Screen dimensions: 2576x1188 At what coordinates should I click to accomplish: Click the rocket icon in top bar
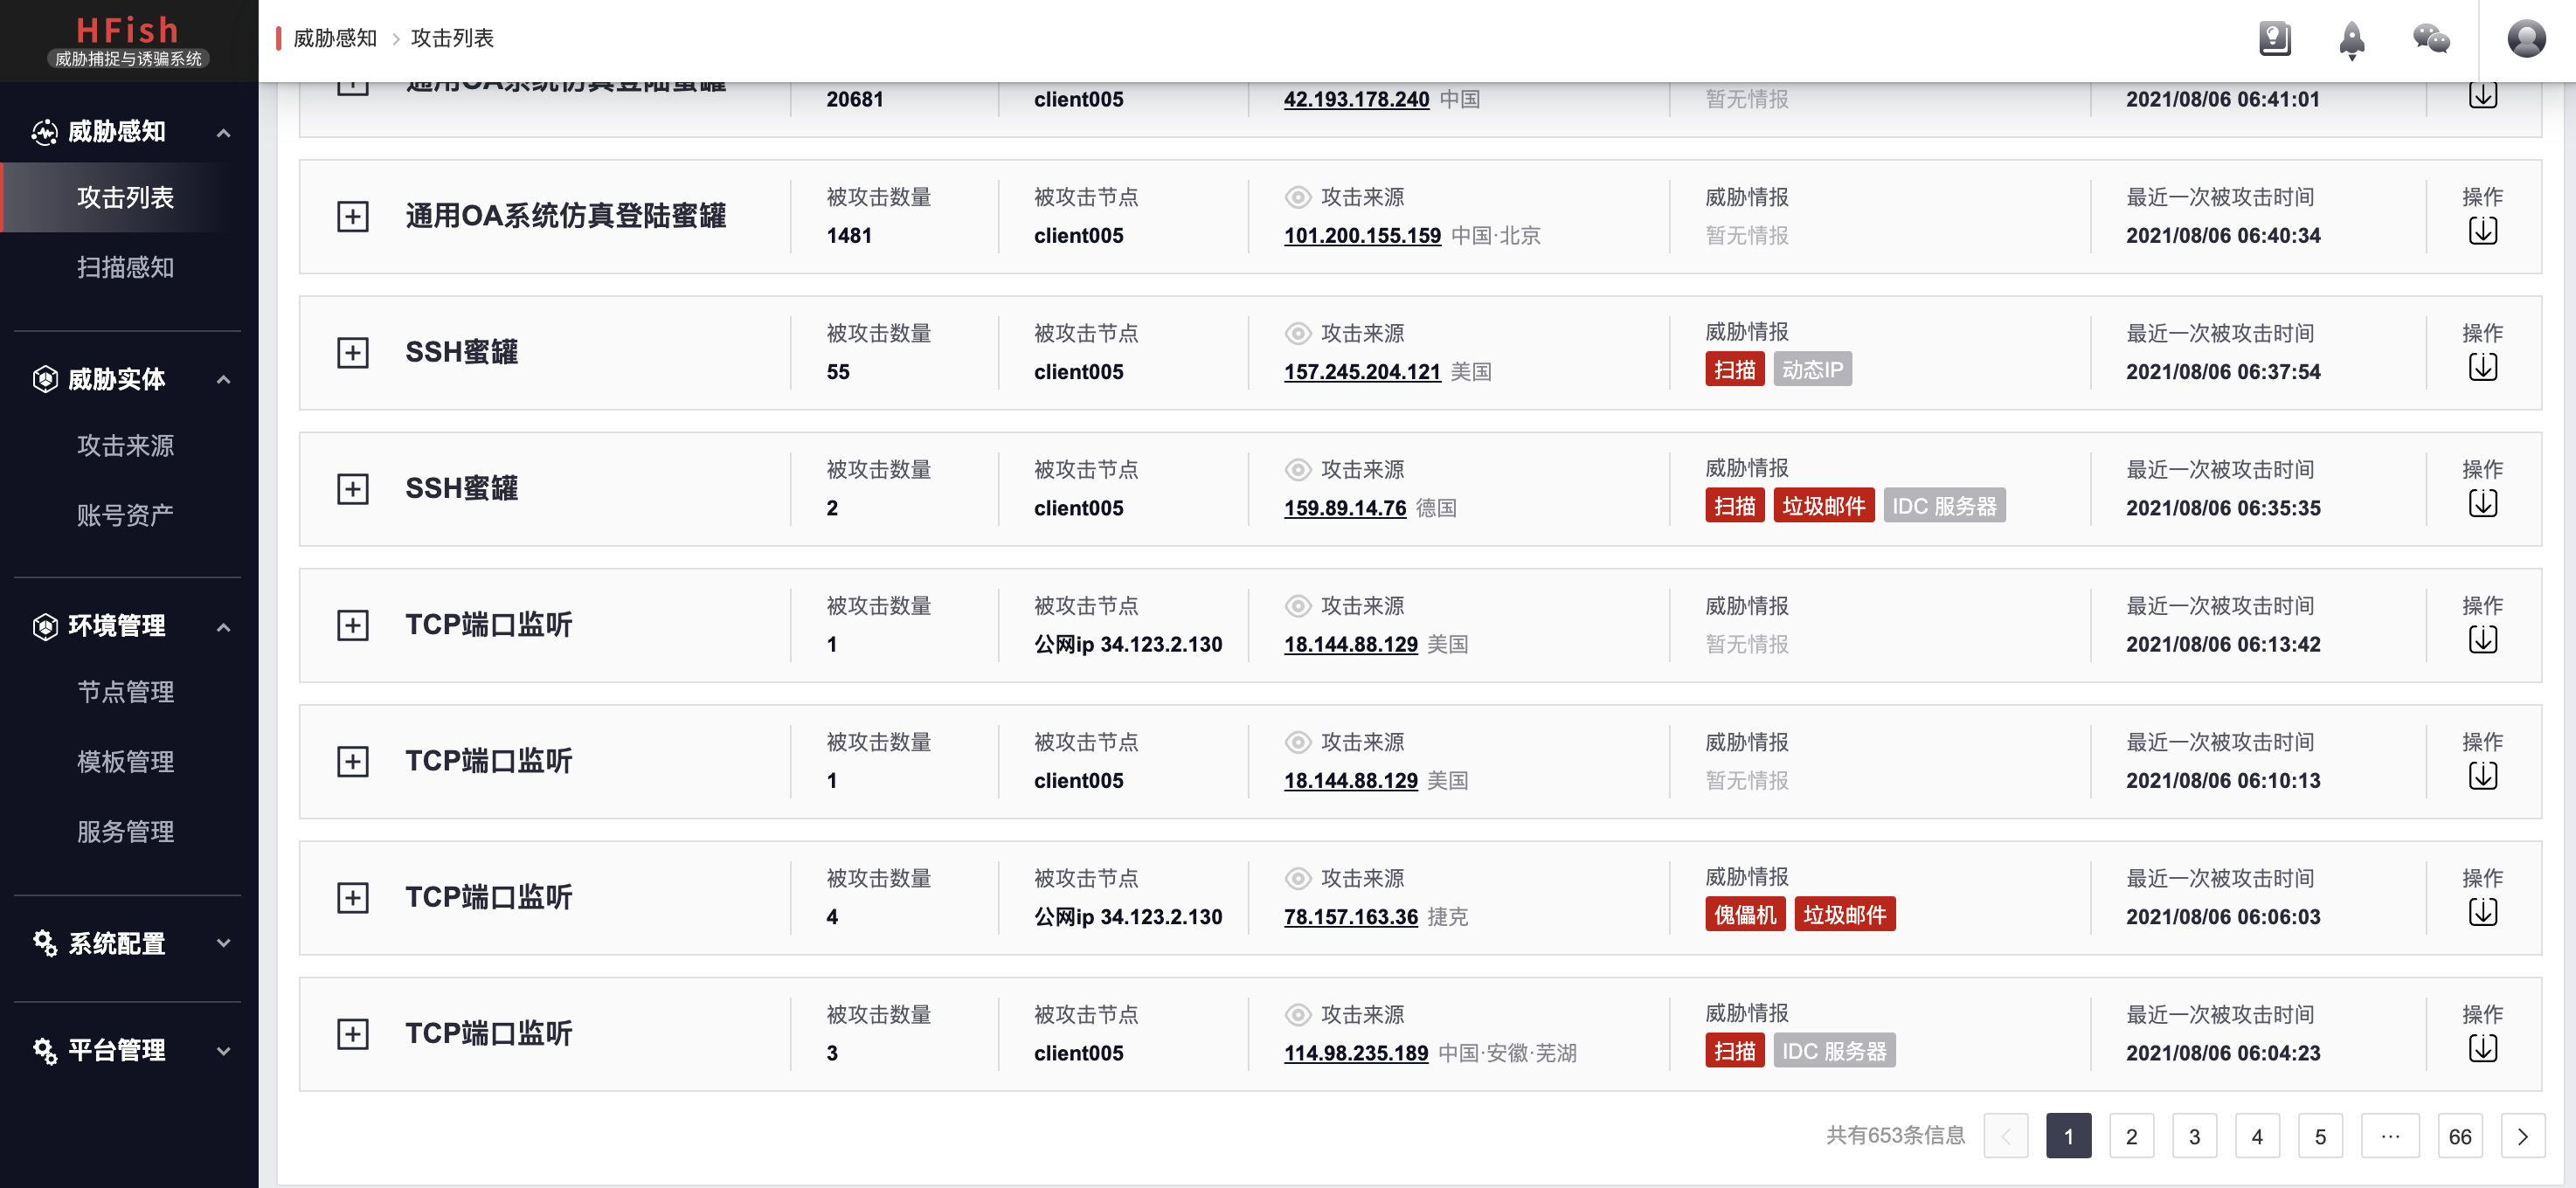point(2352,40)
